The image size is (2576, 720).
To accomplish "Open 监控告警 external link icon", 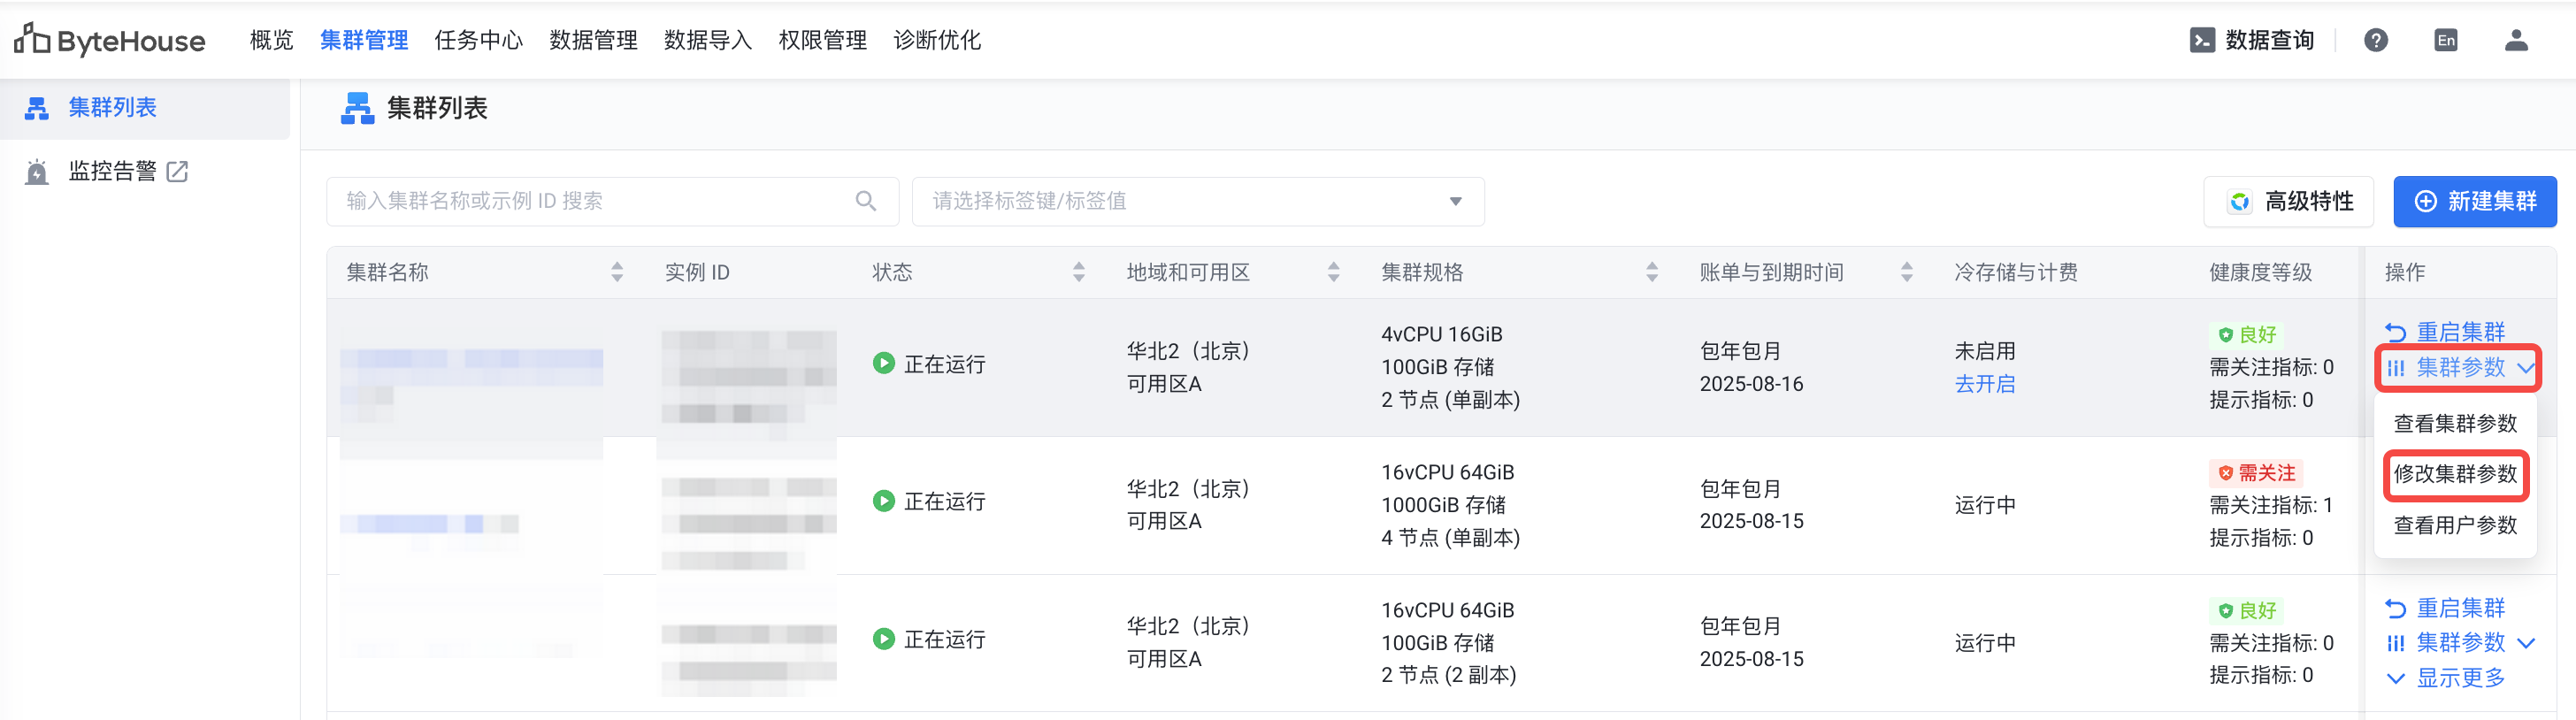I will tap(177, 172).
